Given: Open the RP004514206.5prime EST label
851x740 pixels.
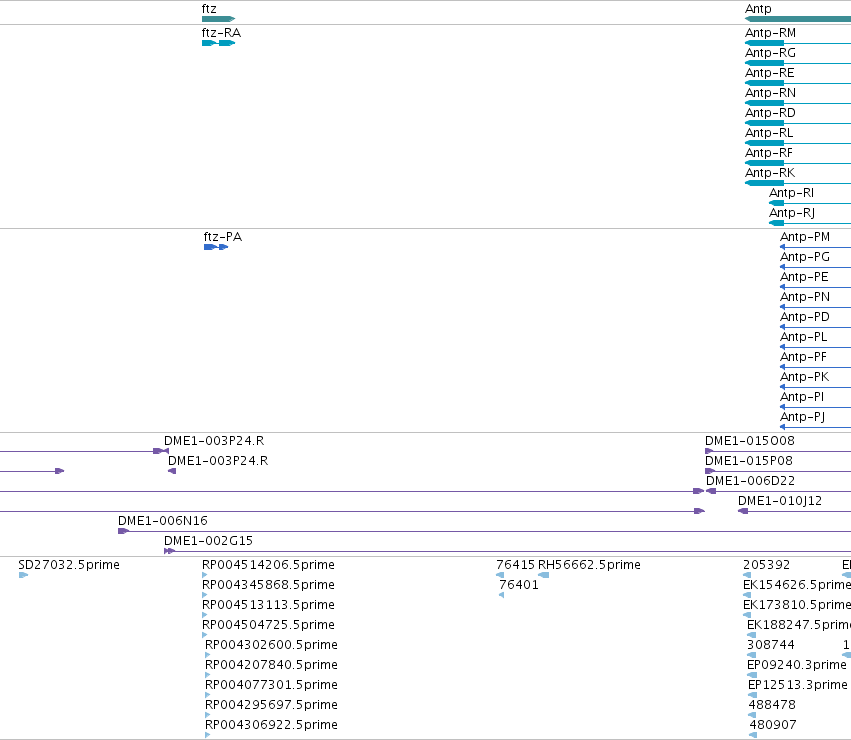Looking at the screenshot, I should tap(268, 565).
